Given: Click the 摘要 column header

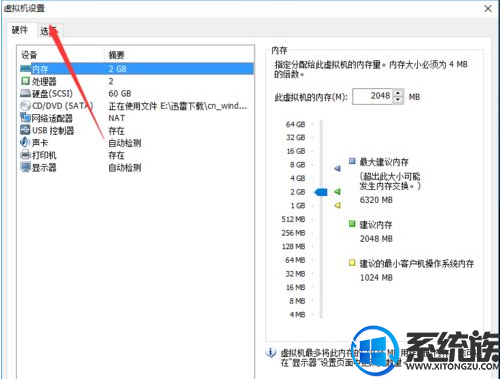Looking at the screenshot, I should pos(180,55).
